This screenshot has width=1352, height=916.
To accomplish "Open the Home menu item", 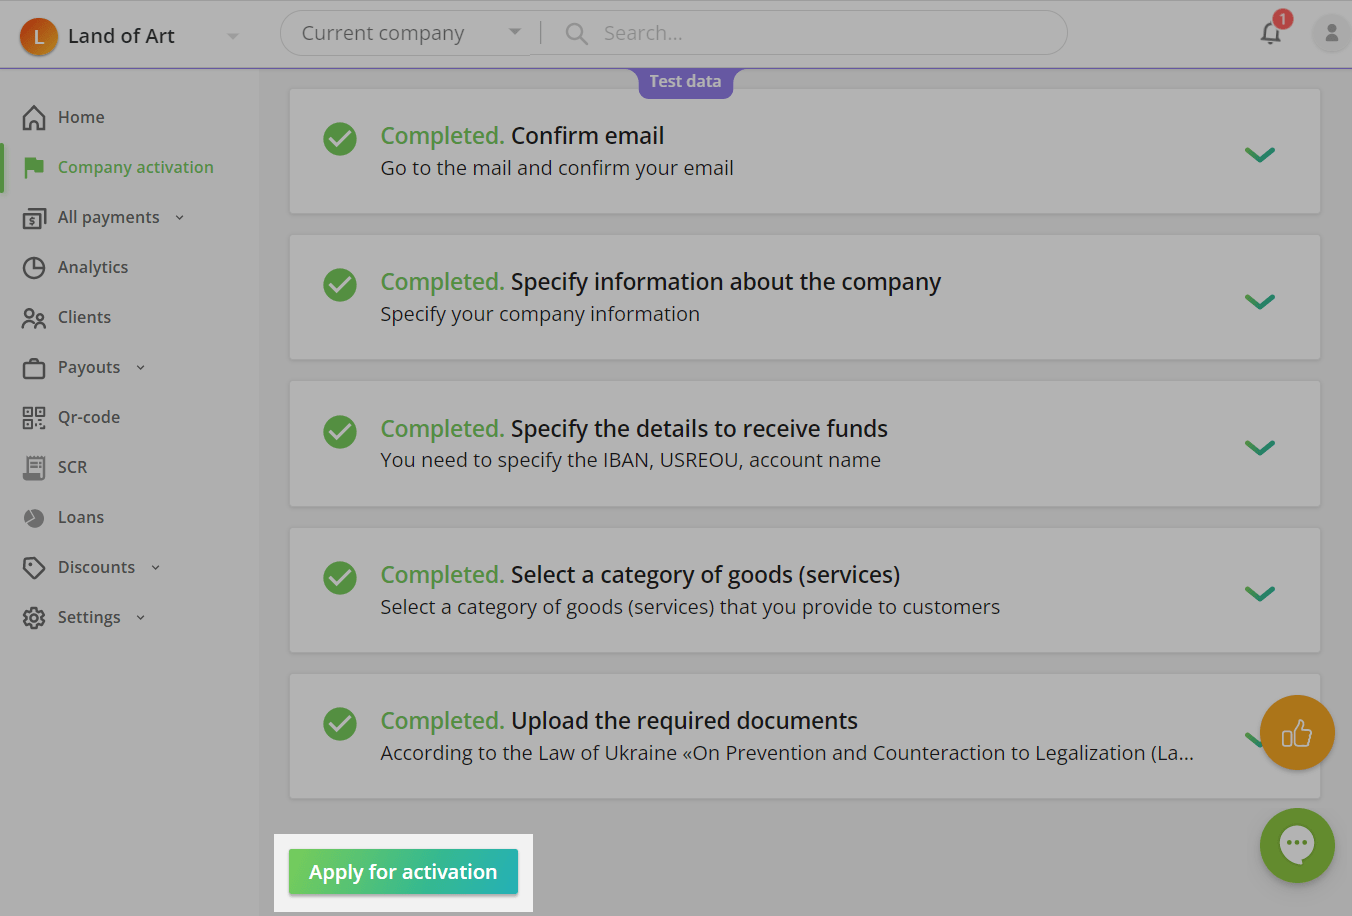I will tap(81, 118).
